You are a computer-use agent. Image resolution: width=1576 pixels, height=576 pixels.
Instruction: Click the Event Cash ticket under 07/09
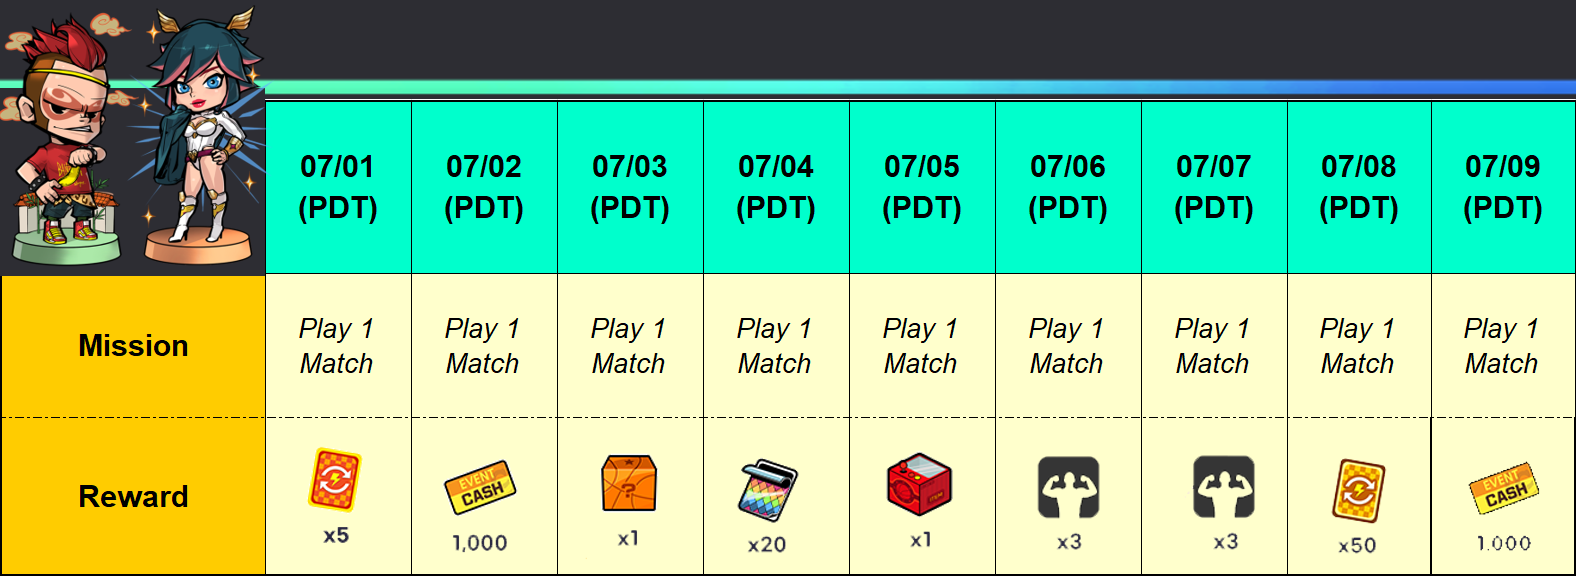(1504, 488)
